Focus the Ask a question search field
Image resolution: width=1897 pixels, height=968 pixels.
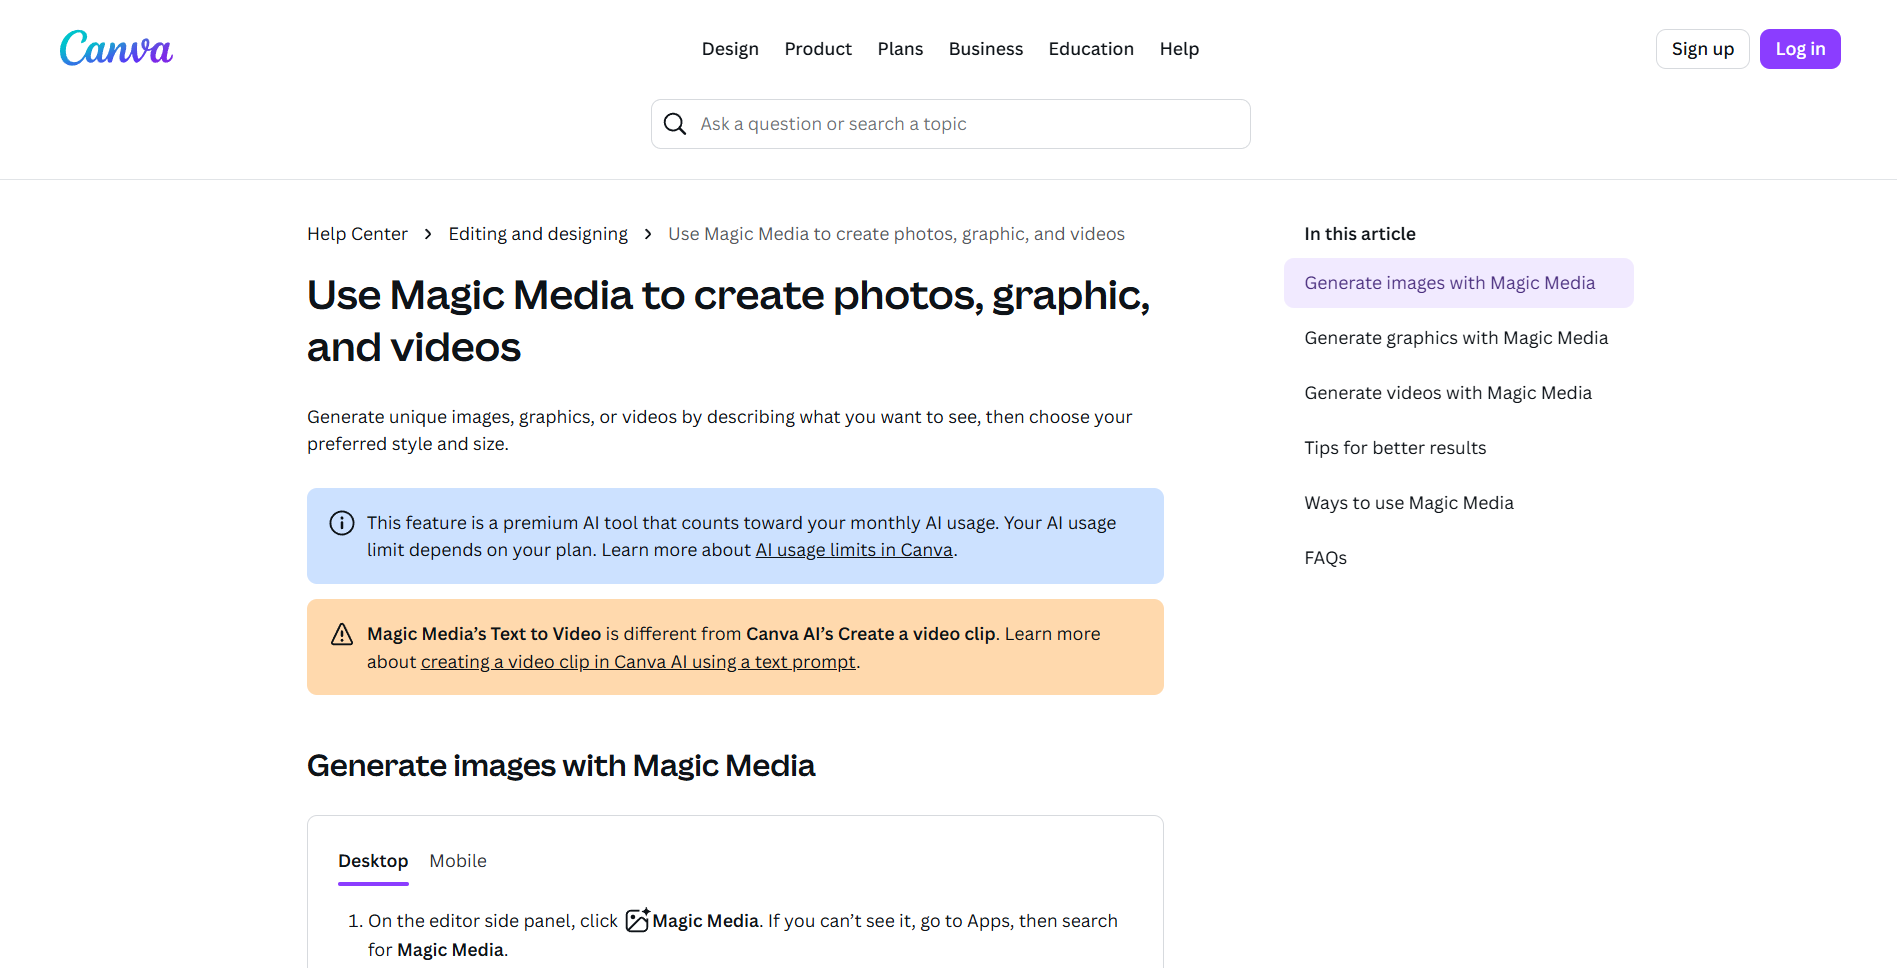pyautogui.click(x=960, y=124)
